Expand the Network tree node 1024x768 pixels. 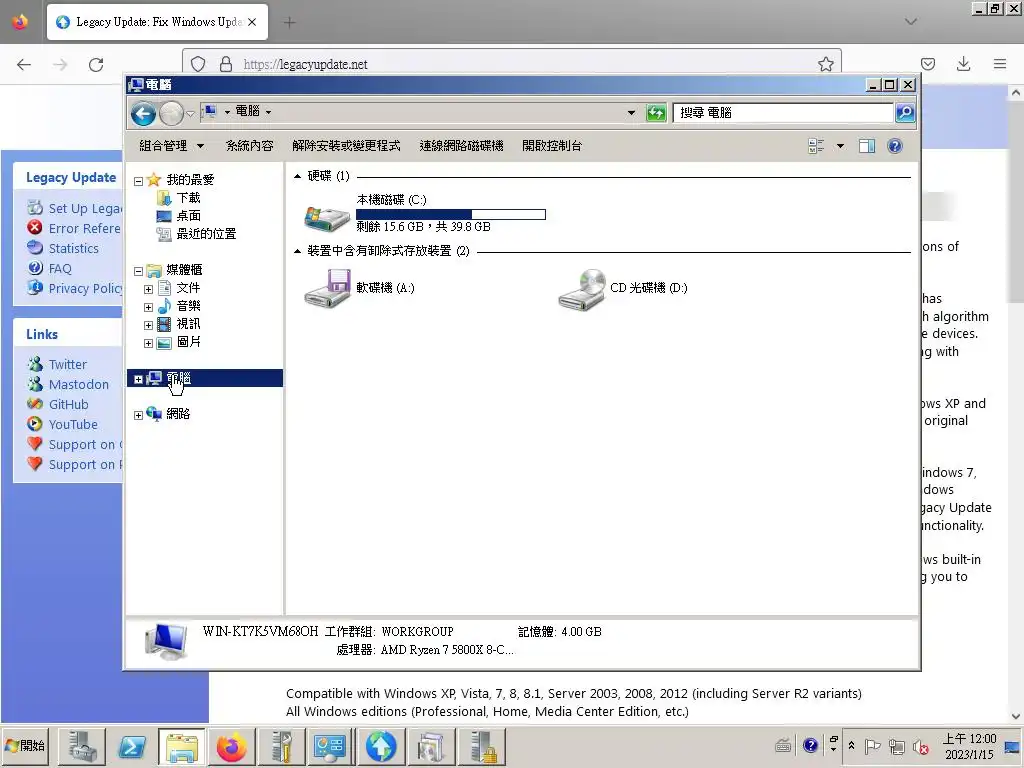point(138,415)
